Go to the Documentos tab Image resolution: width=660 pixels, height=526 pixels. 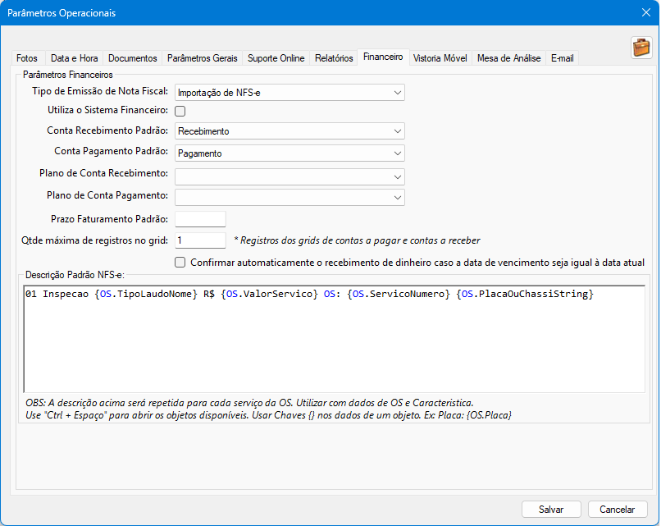tap(133, 58)
